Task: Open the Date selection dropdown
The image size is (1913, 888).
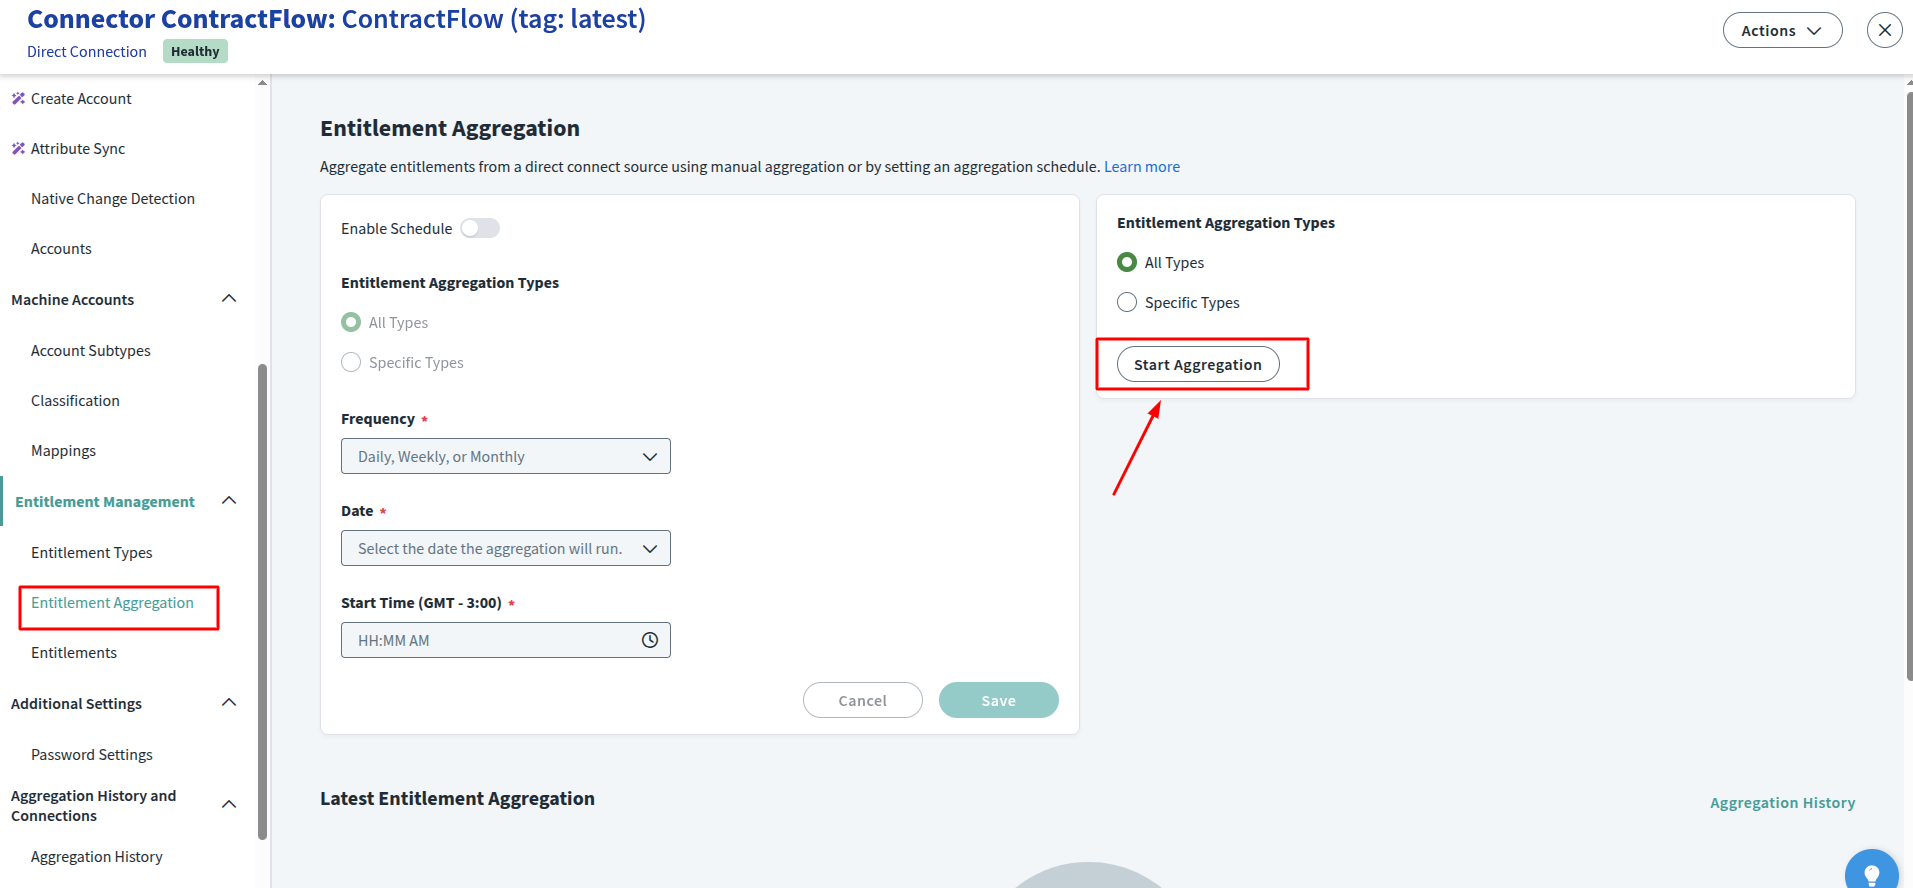Action: coord(505,548)
